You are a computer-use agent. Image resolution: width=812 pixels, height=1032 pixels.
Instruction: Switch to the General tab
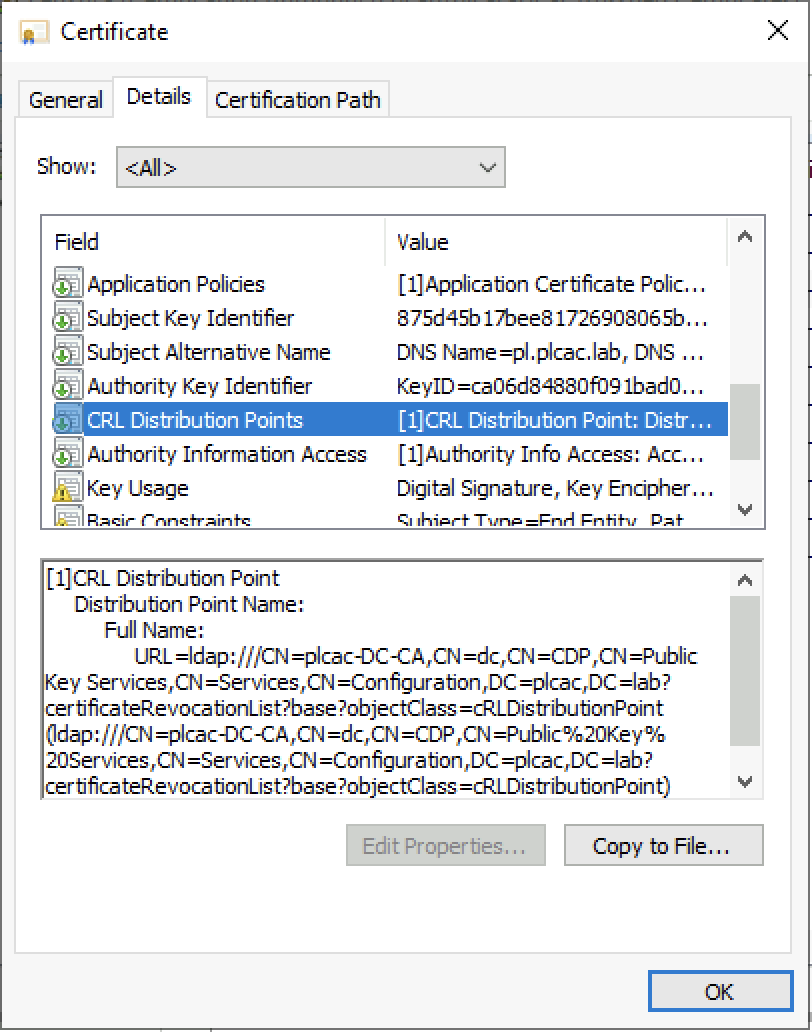(65, 100)
